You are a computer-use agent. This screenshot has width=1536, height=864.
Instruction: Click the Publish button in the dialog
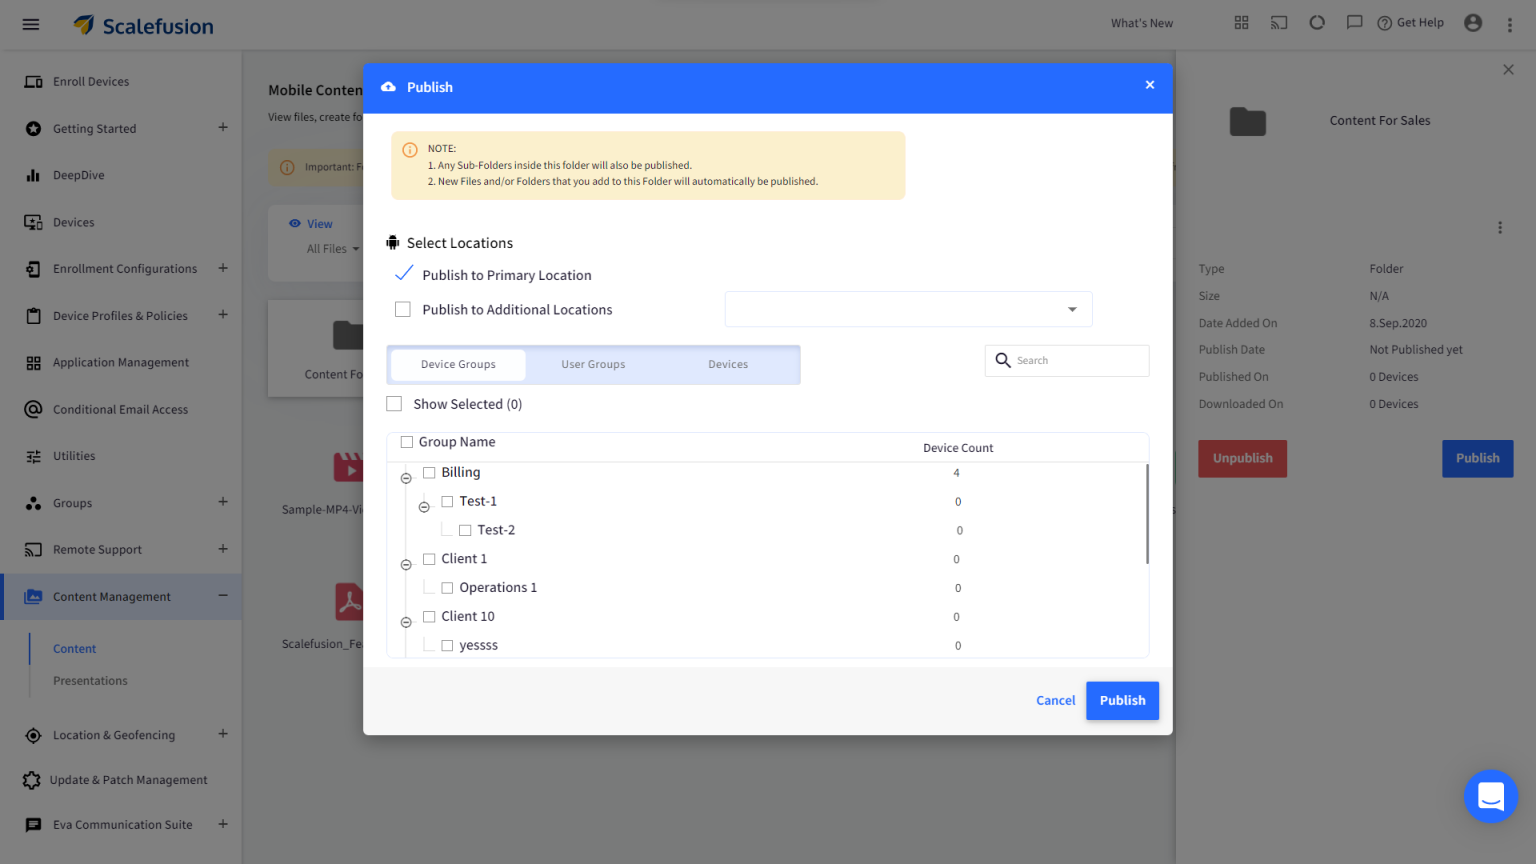[1122, 700]
